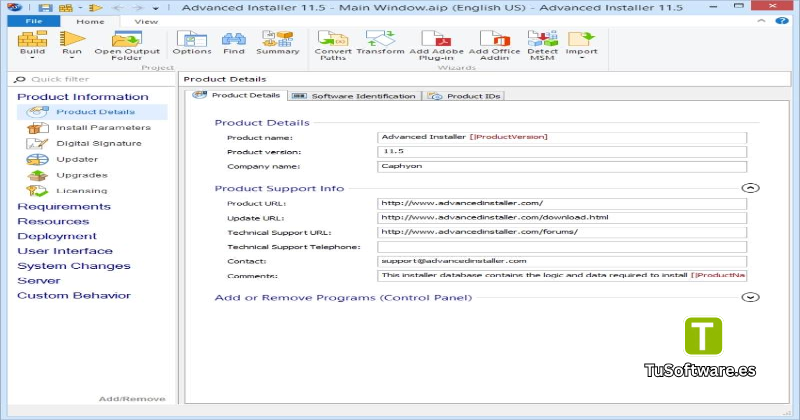Click the Comments field

(562, 276)
